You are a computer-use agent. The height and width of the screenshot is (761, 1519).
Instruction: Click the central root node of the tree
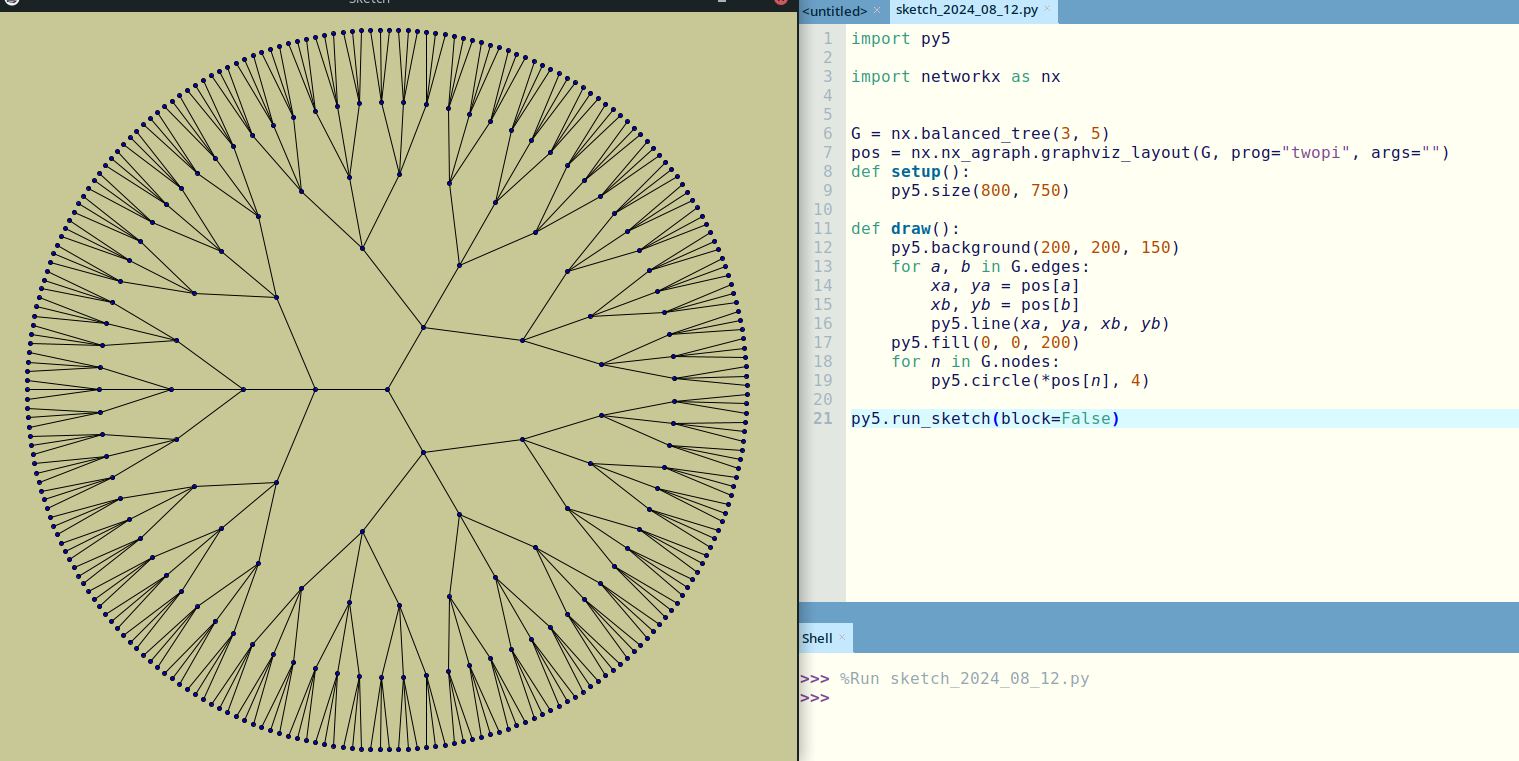387,389
